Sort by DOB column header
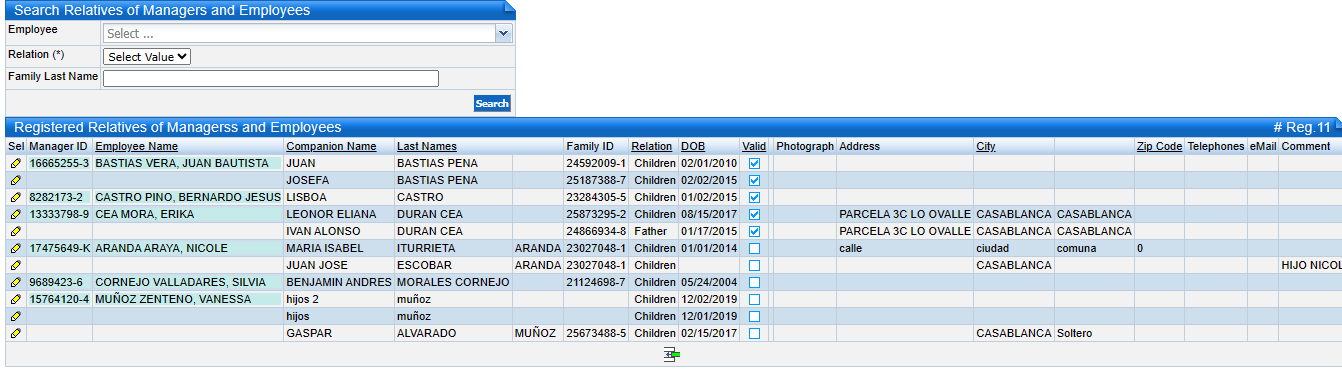 click(x=693, y=146)
